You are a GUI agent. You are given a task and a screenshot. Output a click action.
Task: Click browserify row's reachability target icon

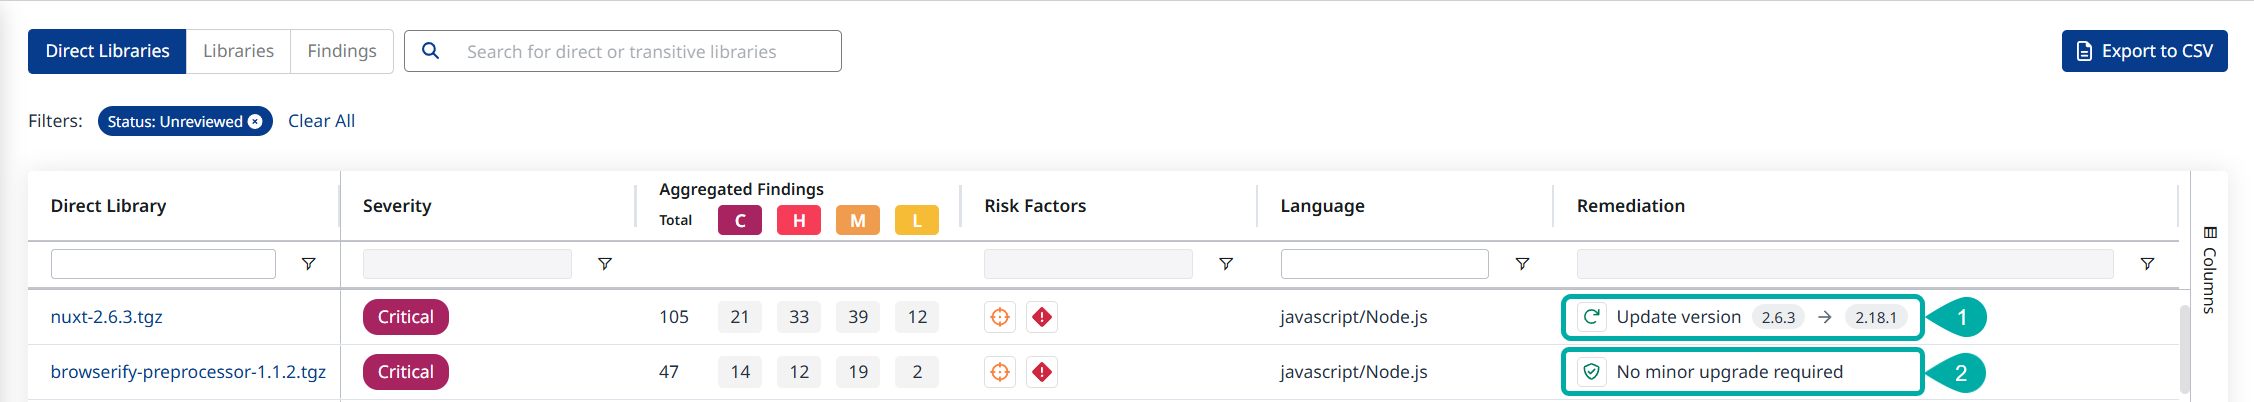click(x=1000, y=372)
